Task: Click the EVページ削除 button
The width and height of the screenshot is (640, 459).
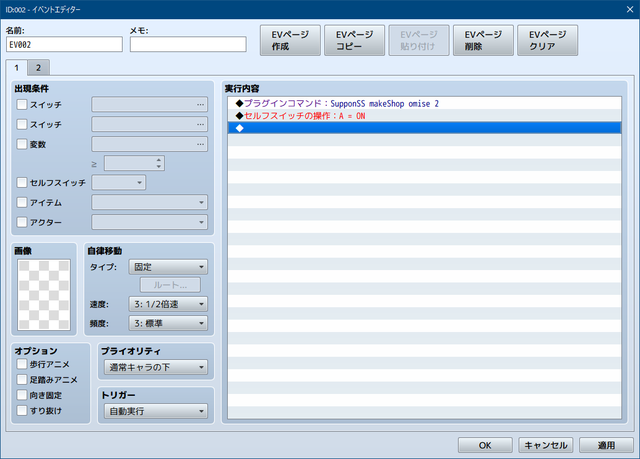Action: point(483,40)
